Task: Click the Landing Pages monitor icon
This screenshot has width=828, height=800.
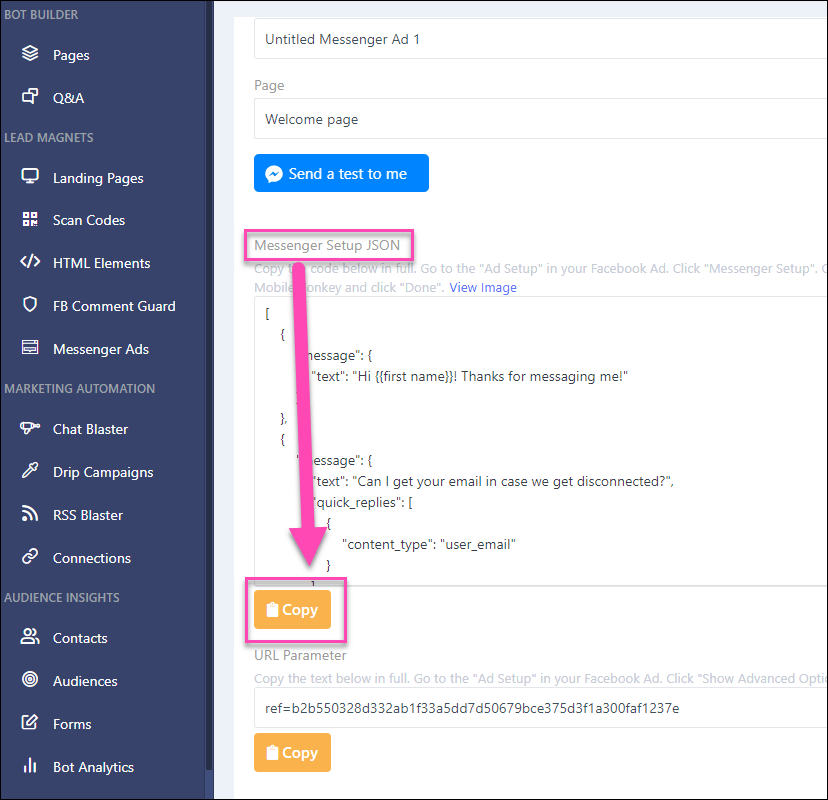Action: click(30, 176)
